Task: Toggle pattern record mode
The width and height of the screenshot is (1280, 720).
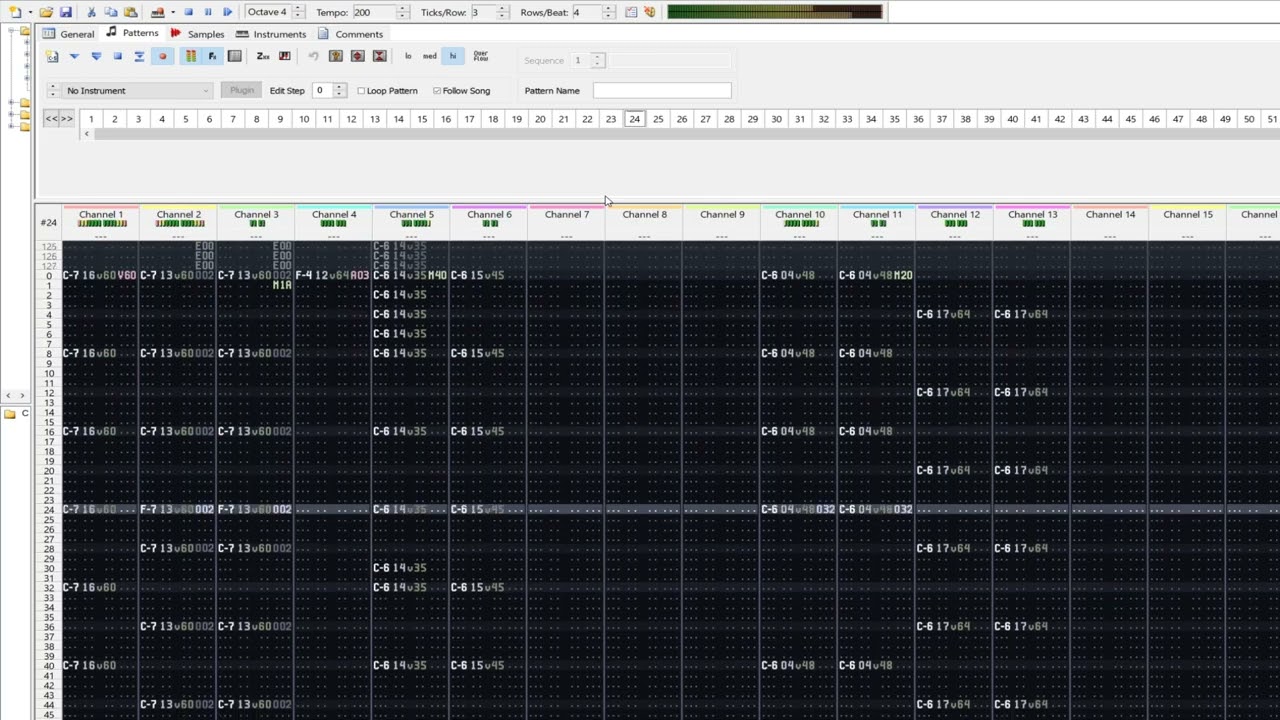Action: 162,56
